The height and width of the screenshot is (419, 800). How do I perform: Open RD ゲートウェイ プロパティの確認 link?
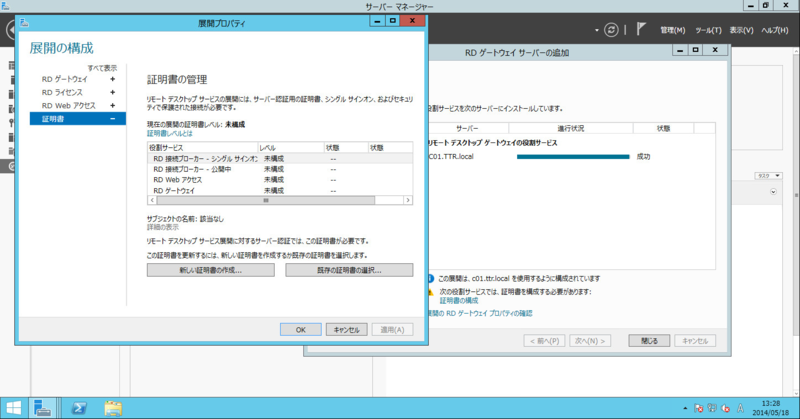click(480, 313)
